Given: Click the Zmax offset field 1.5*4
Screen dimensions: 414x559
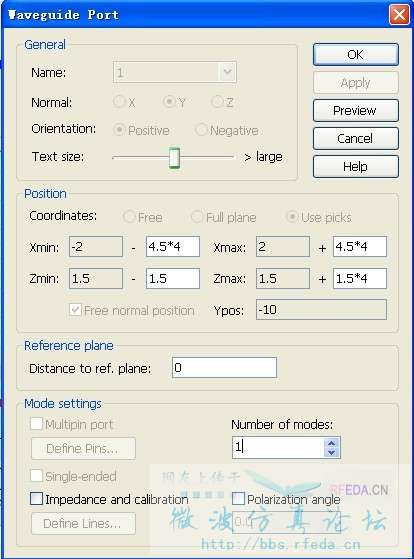Looking at the screenshot, I should coord(360,278).
